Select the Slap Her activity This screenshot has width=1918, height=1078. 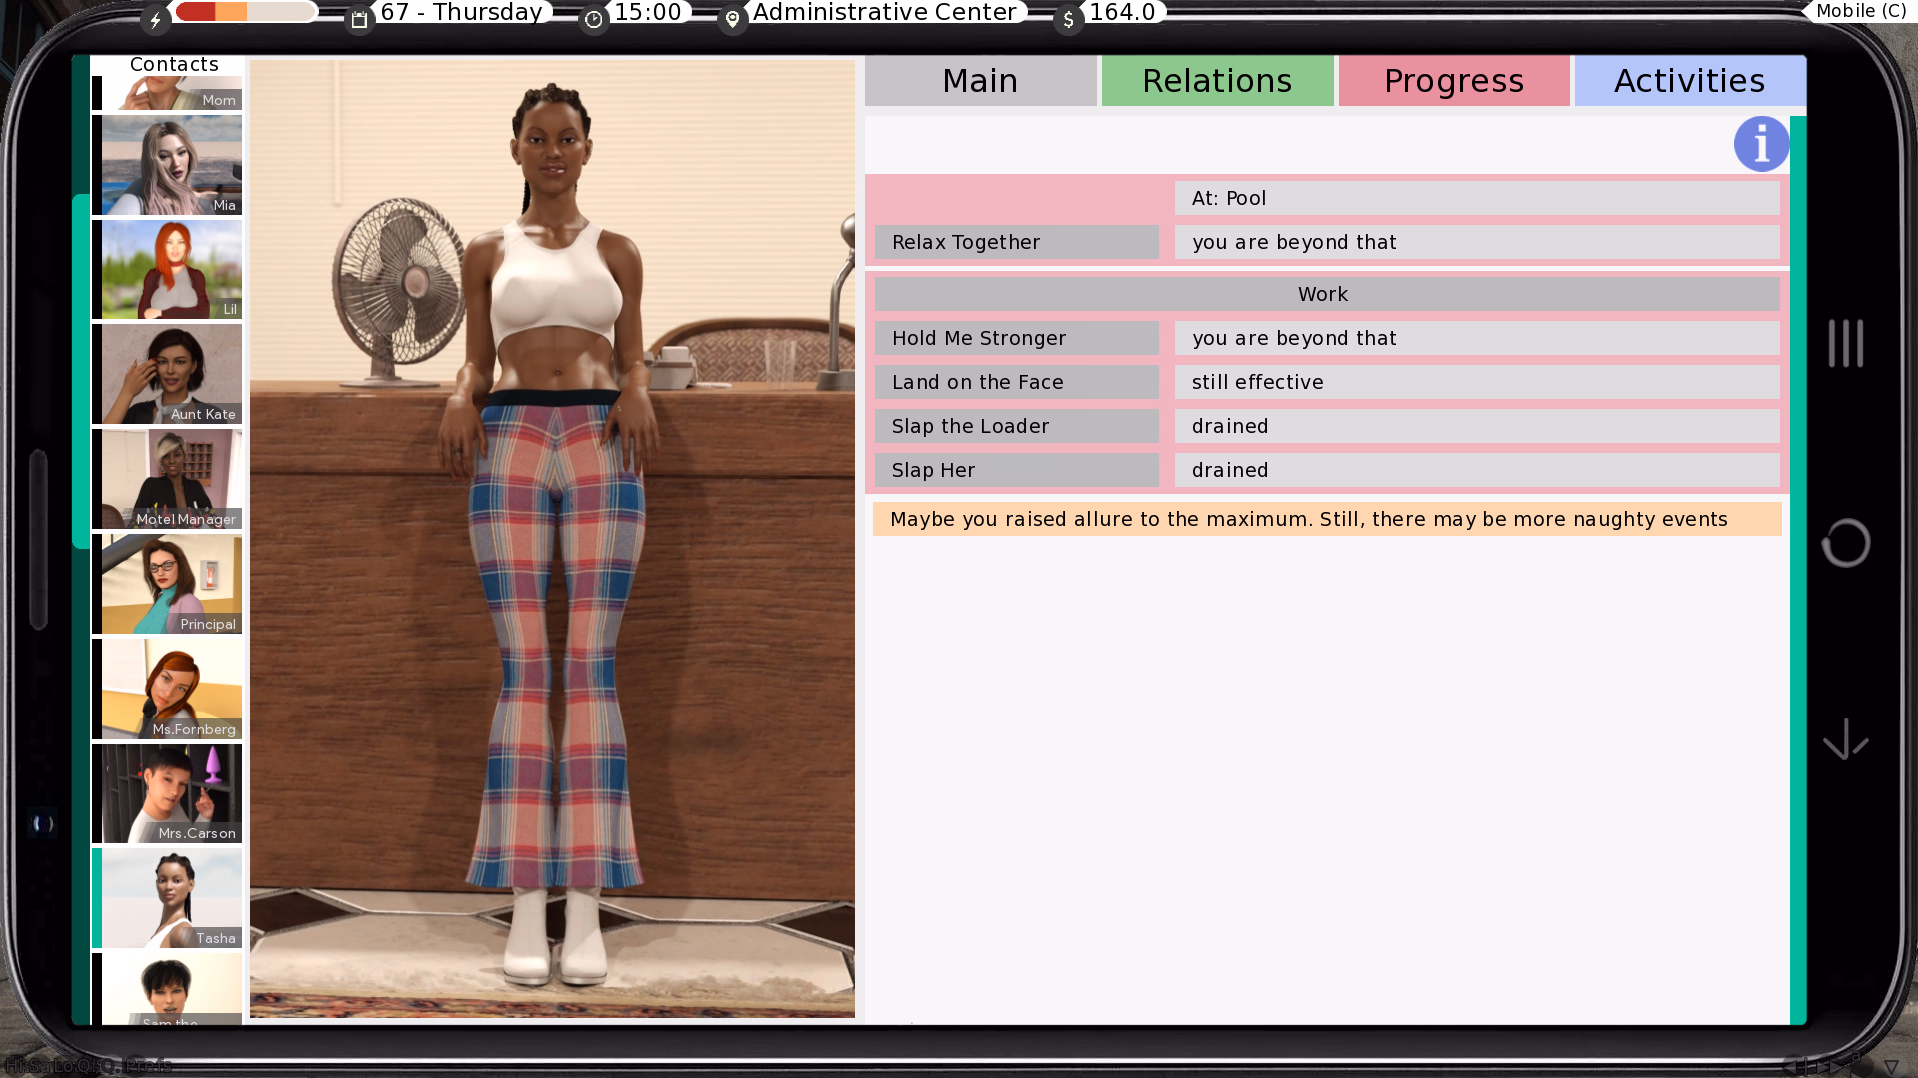pos(1017,470)
